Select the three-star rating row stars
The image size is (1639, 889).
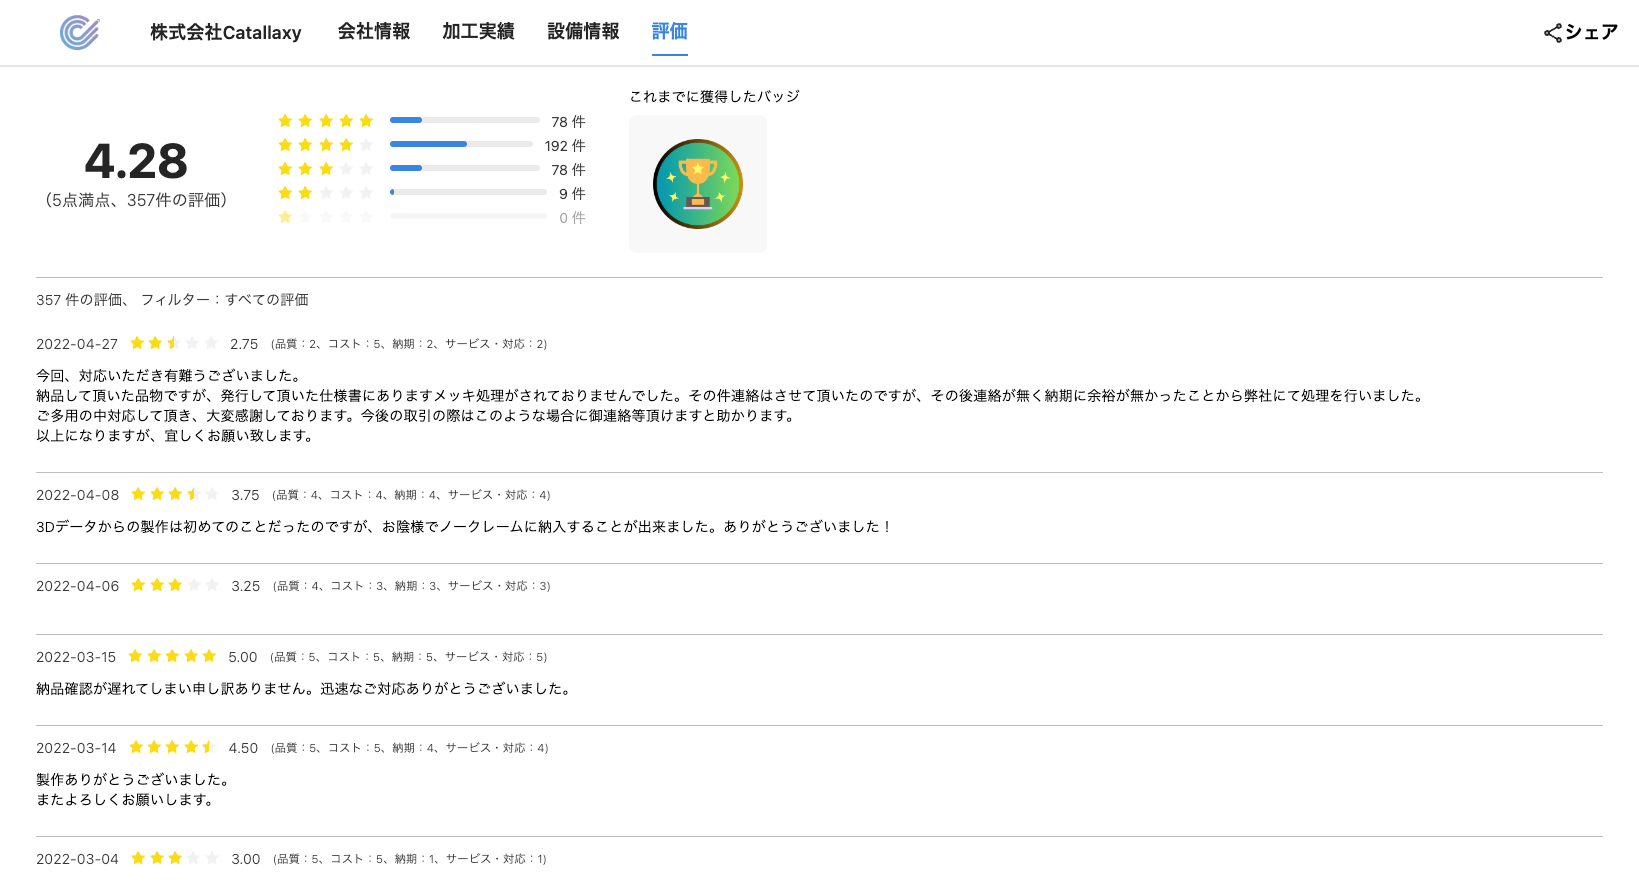click(x=325, y=169)
